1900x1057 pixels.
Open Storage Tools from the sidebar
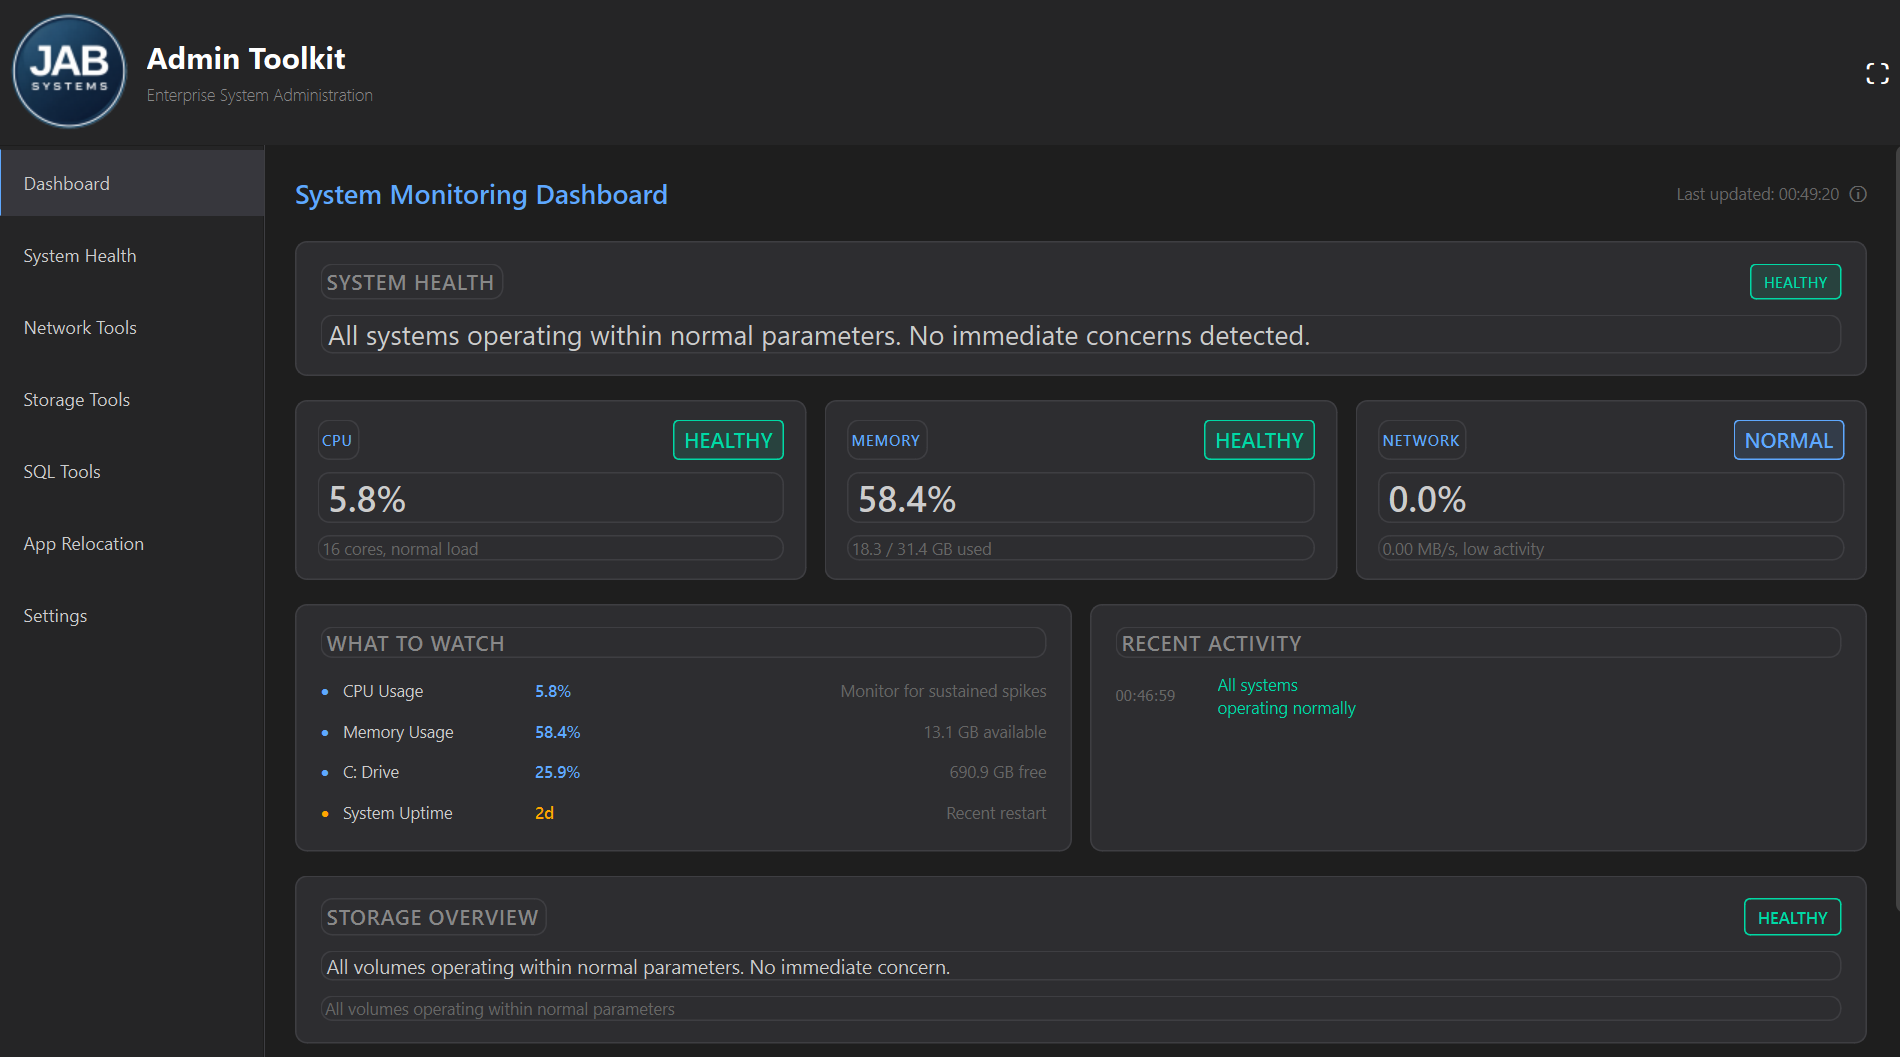coord(76,399)
